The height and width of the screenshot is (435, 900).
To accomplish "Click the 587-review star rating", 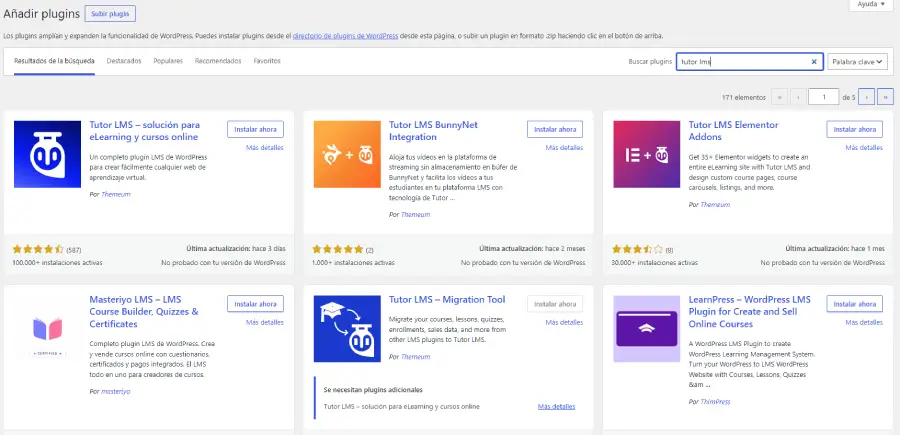I will pos(38,249).
